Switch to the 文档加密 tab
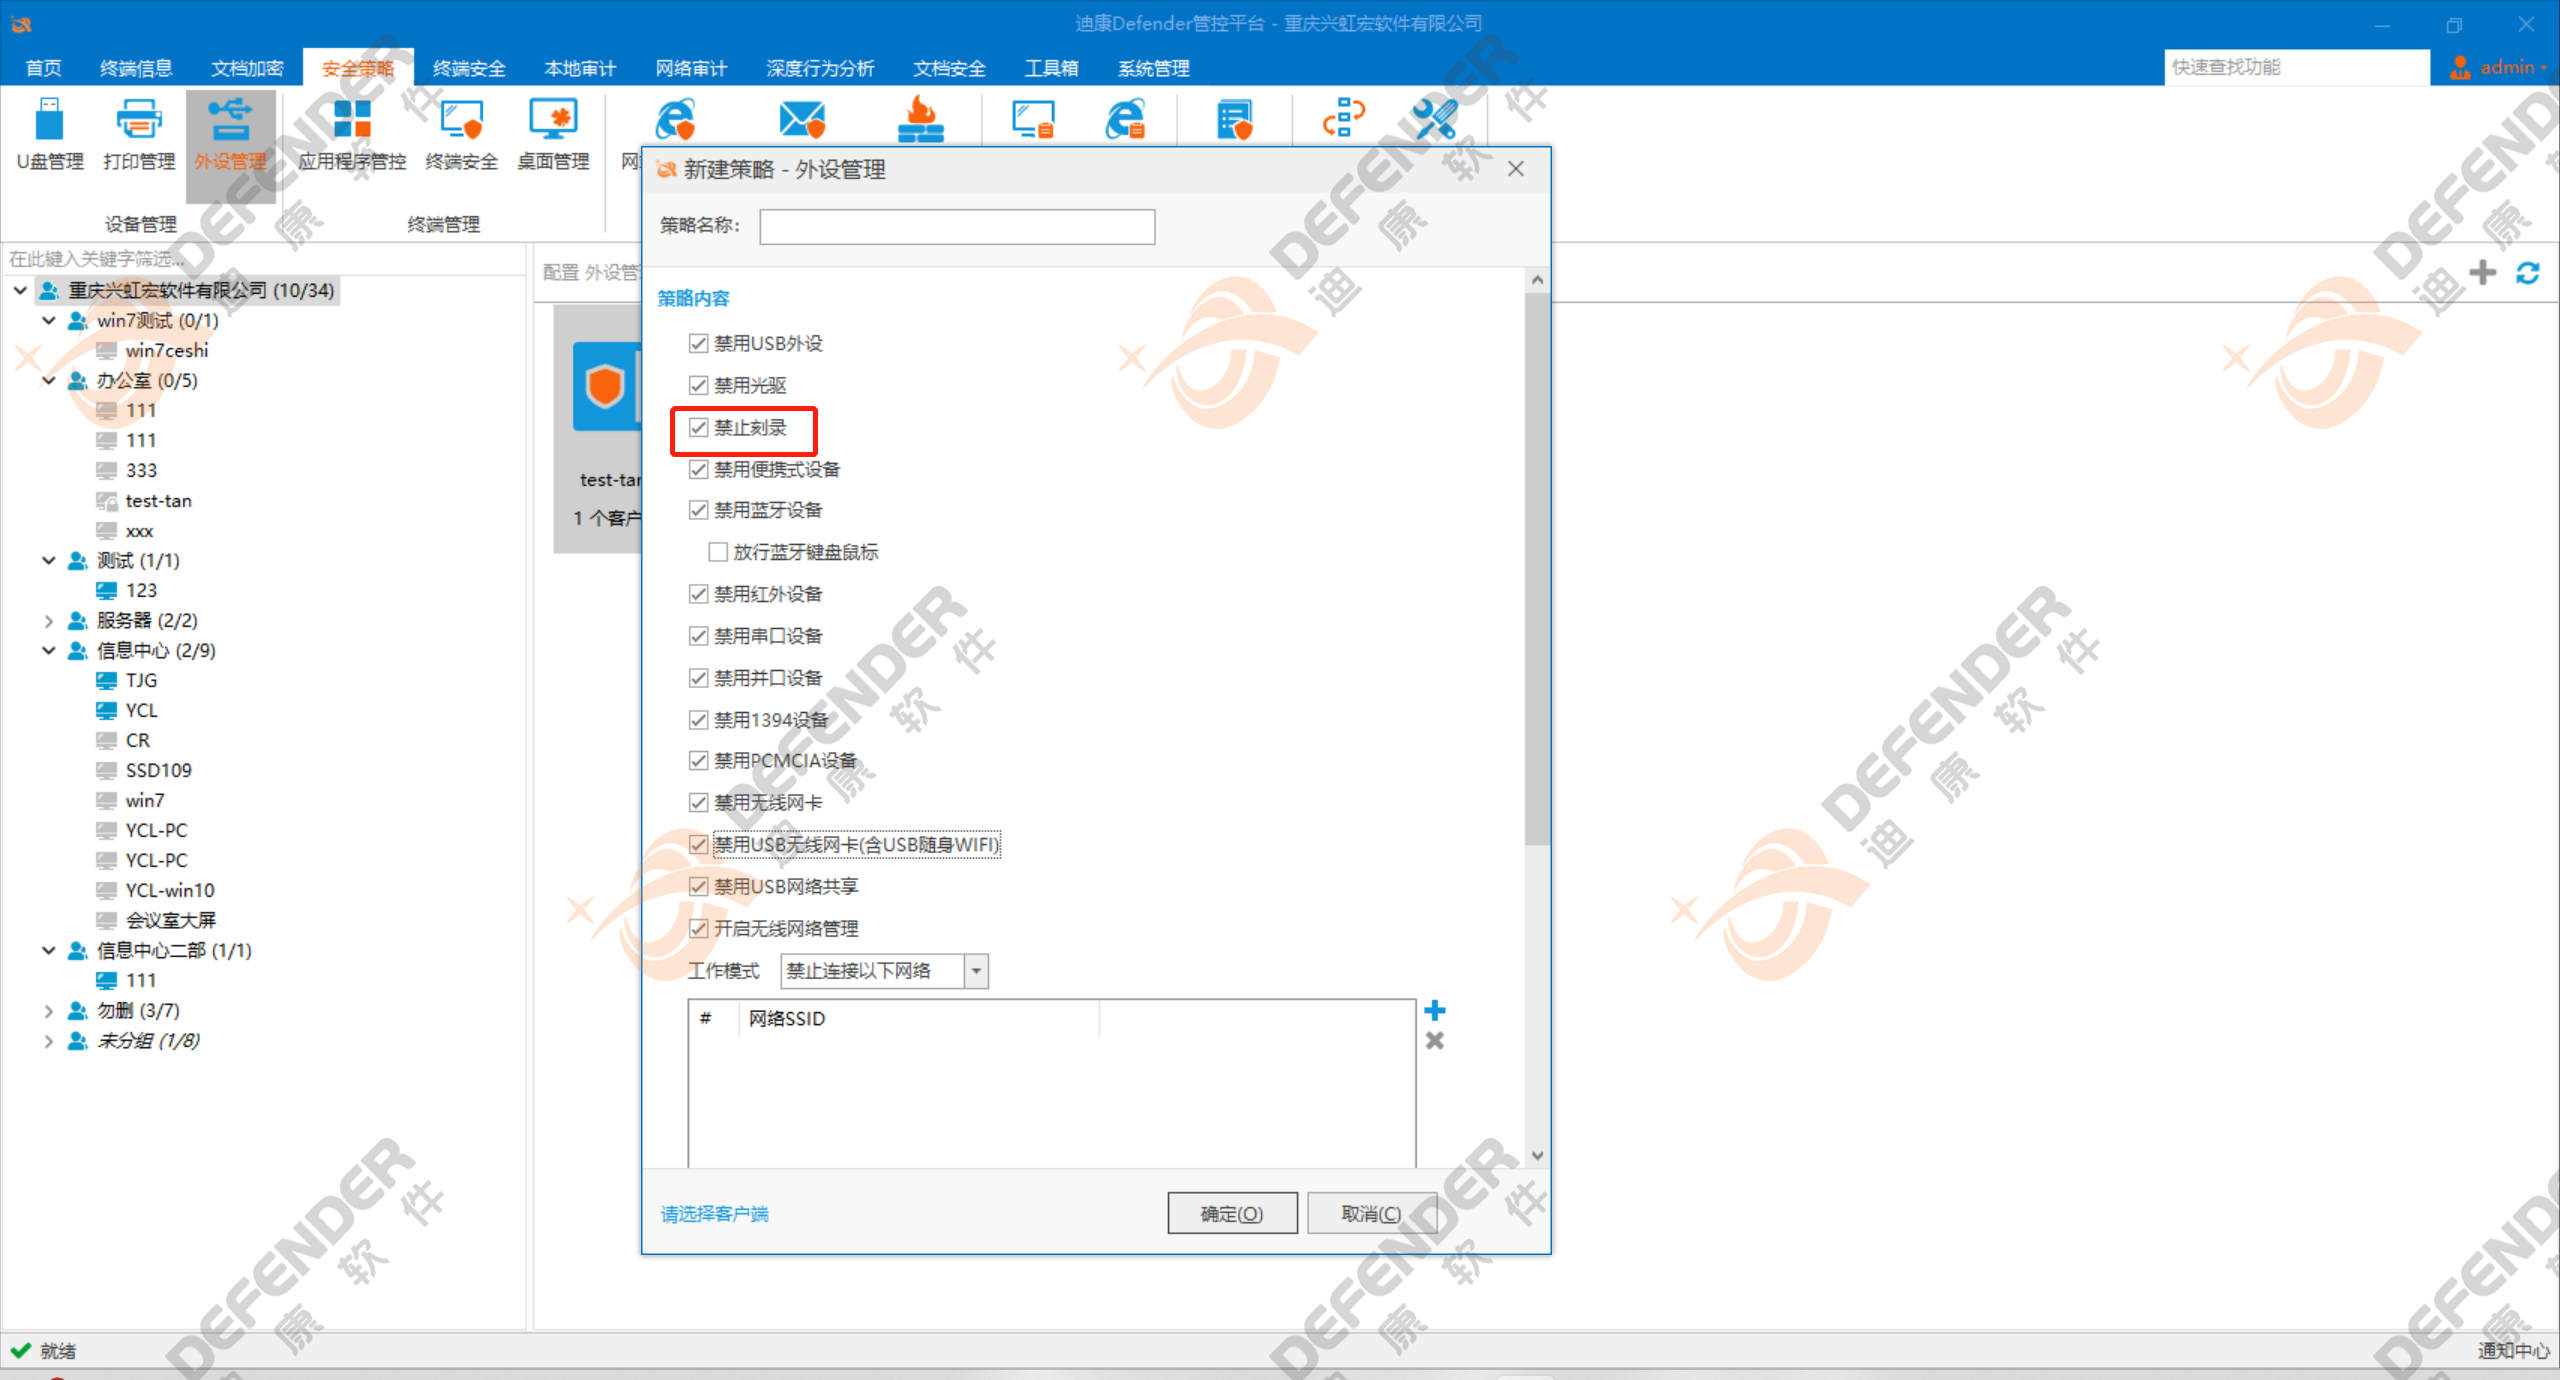Screen dimensions: 2560x1380 pos(247,68)
